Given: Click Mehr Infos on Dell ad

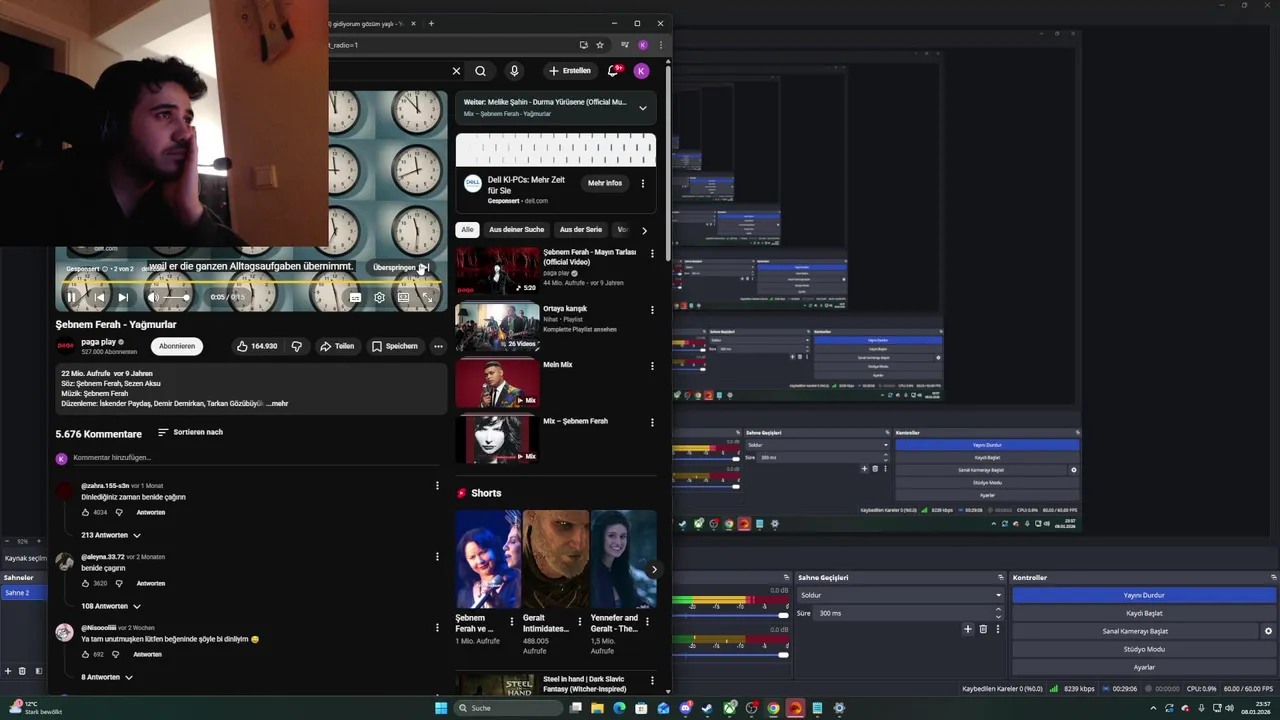Looking at the screenshot, I should pyautogui.click(x=605, y=183).
